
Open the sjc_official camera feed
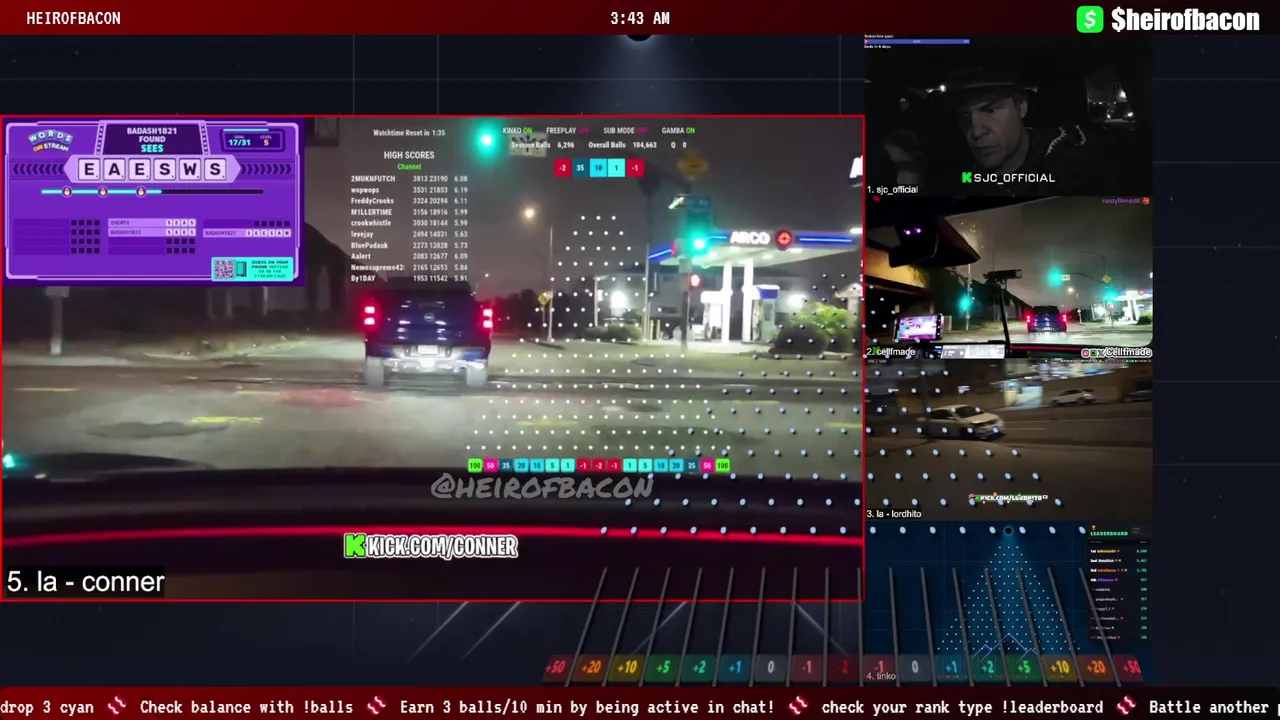(x=1009, y=116)
